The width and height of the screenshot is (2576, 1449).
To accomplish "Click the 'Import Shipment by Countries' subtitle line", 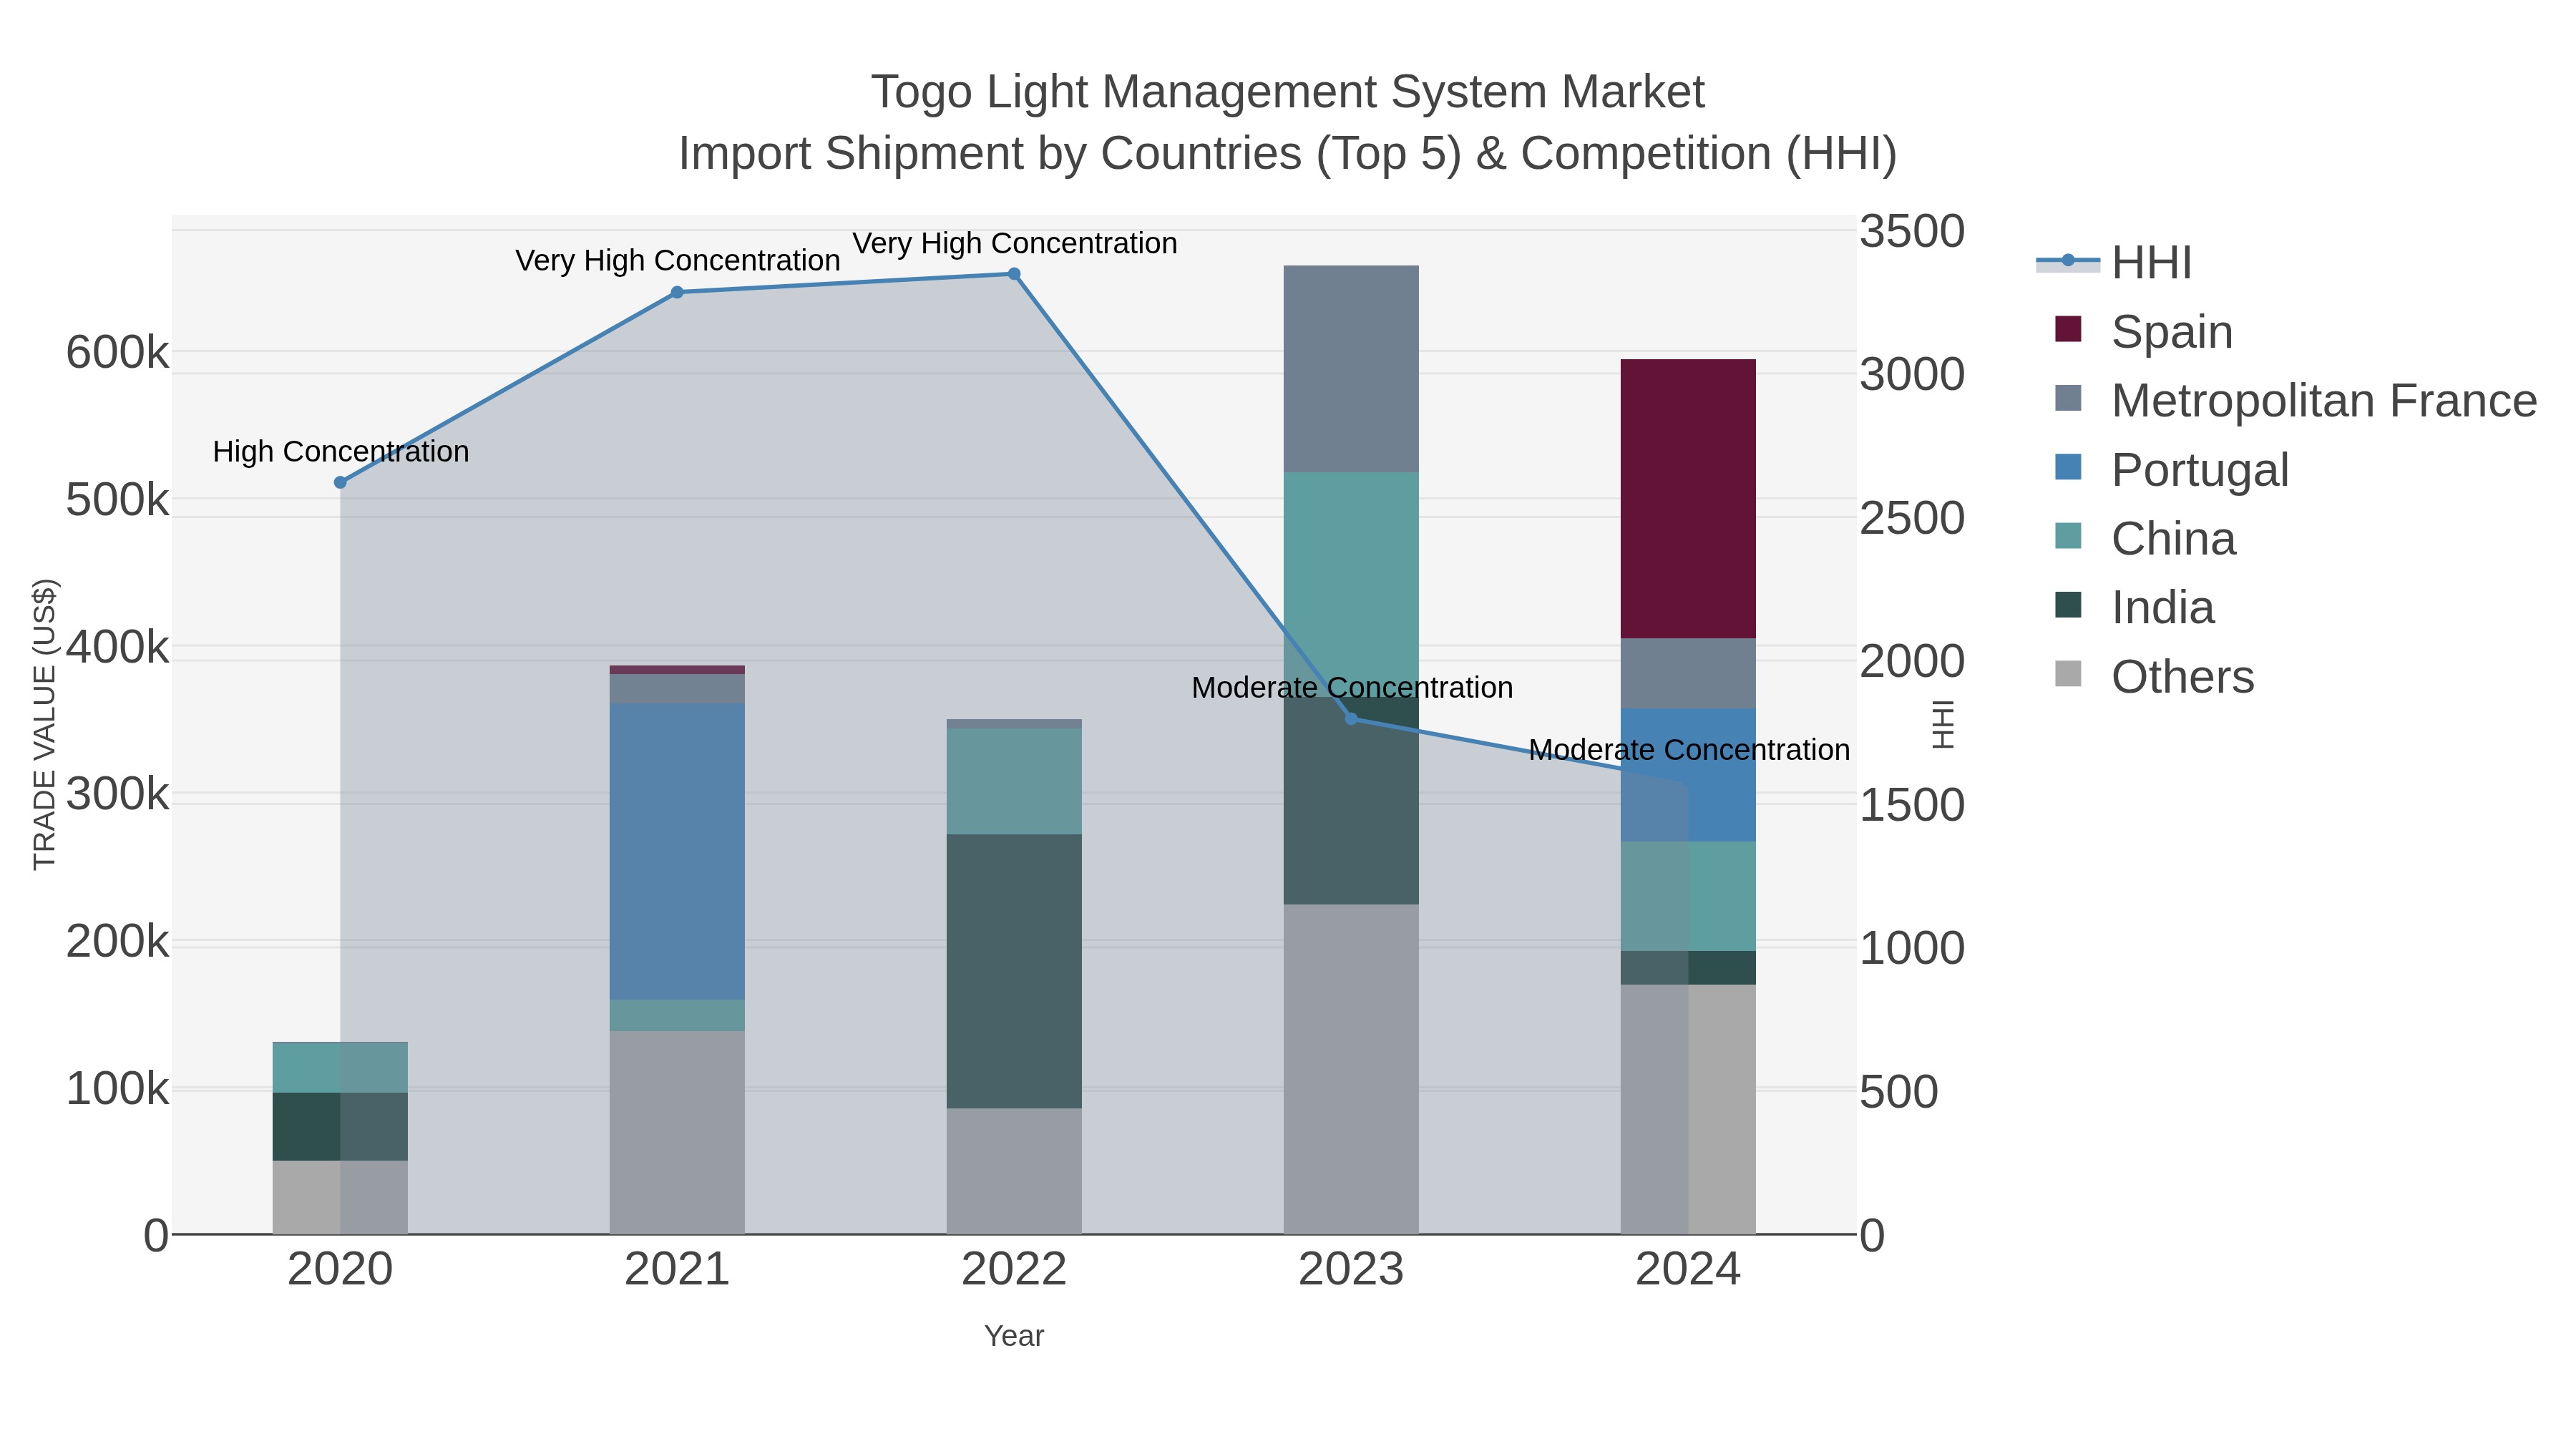I will [1288, 154].
